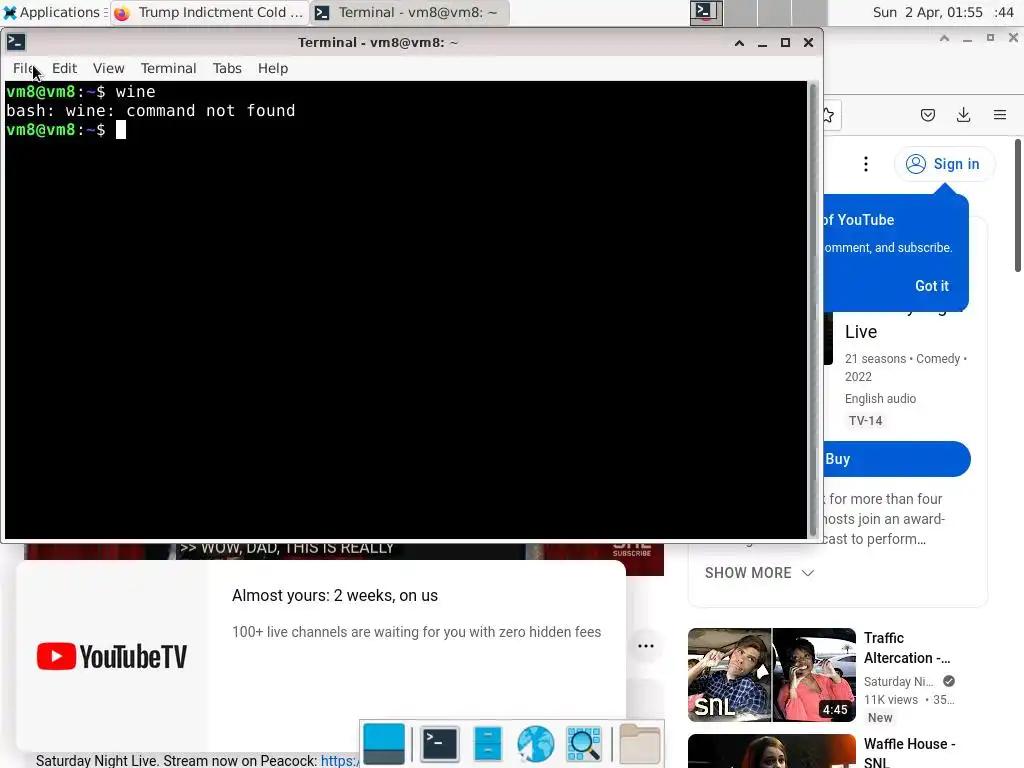Open File Manager from the dock

click(487, 744)
